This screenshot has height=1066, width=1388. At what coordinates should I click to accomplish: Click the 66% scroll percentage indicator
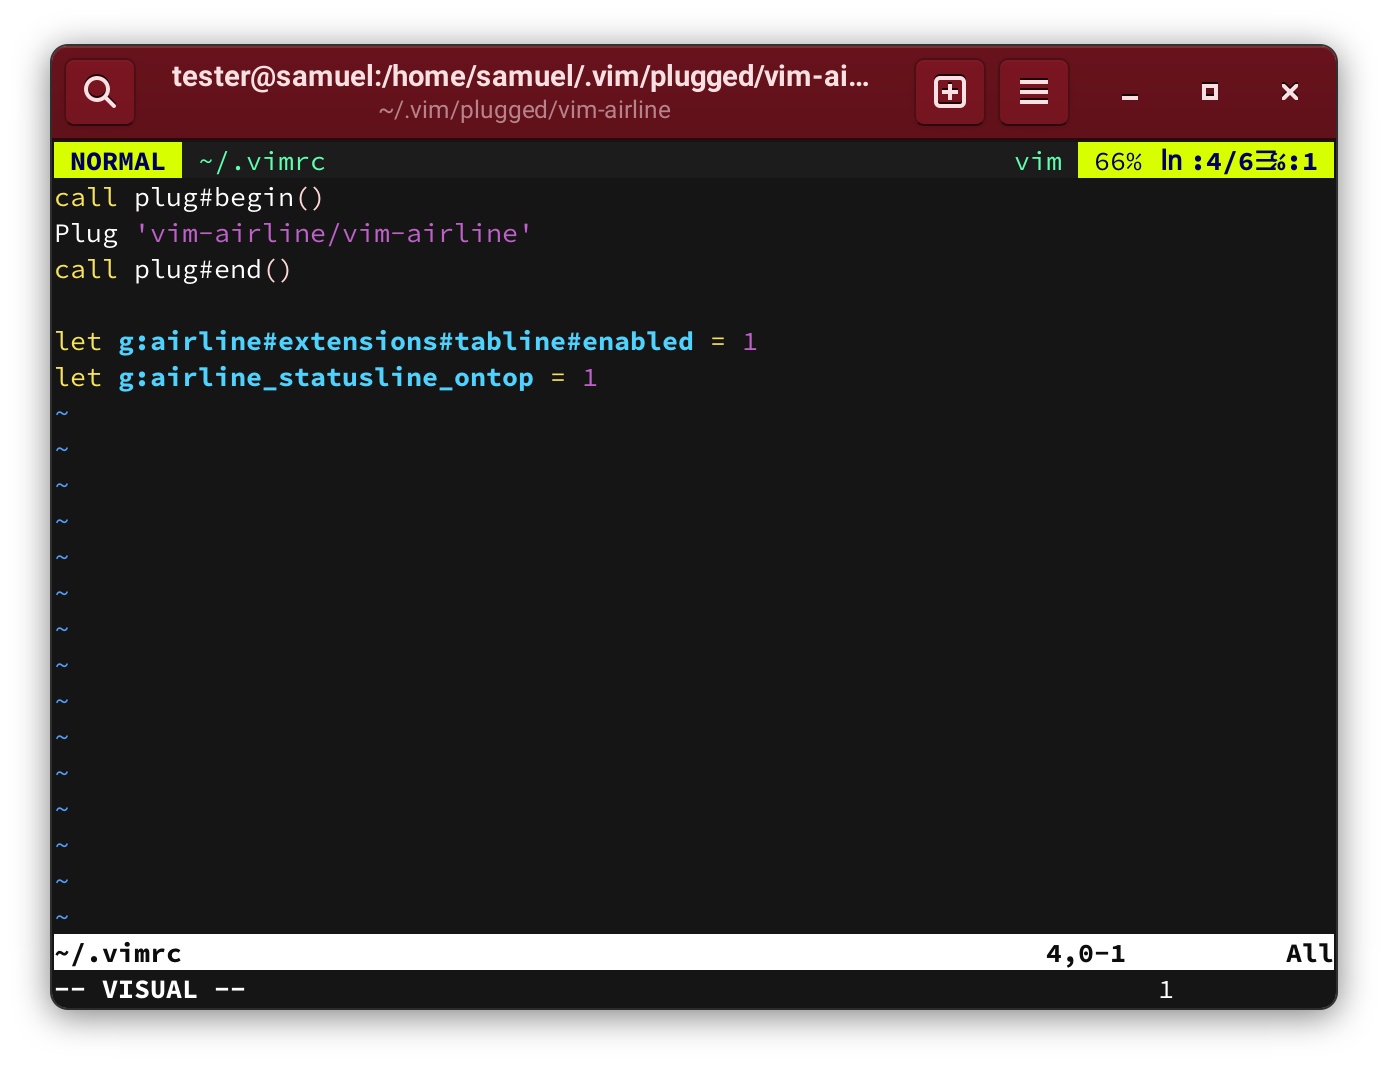pos(1117,160)
